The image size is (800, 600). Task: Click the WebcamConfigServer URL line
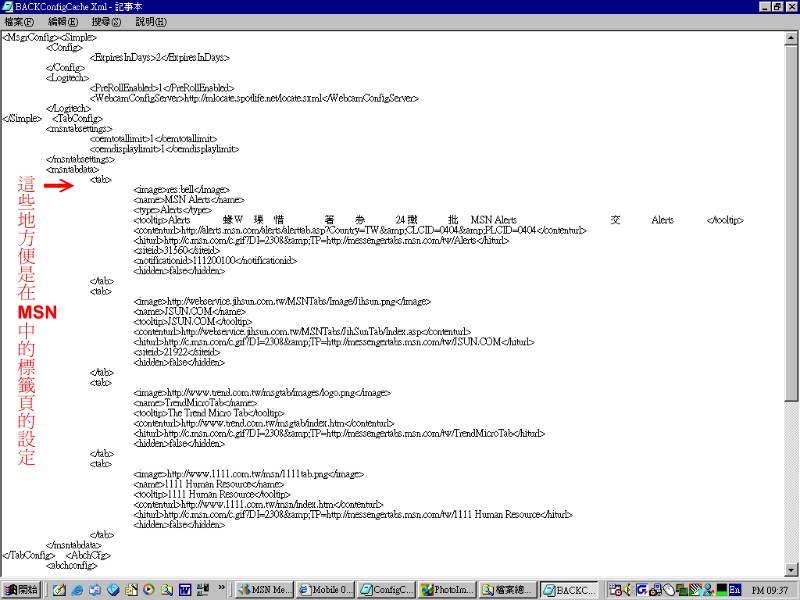(x=254, y=98)
